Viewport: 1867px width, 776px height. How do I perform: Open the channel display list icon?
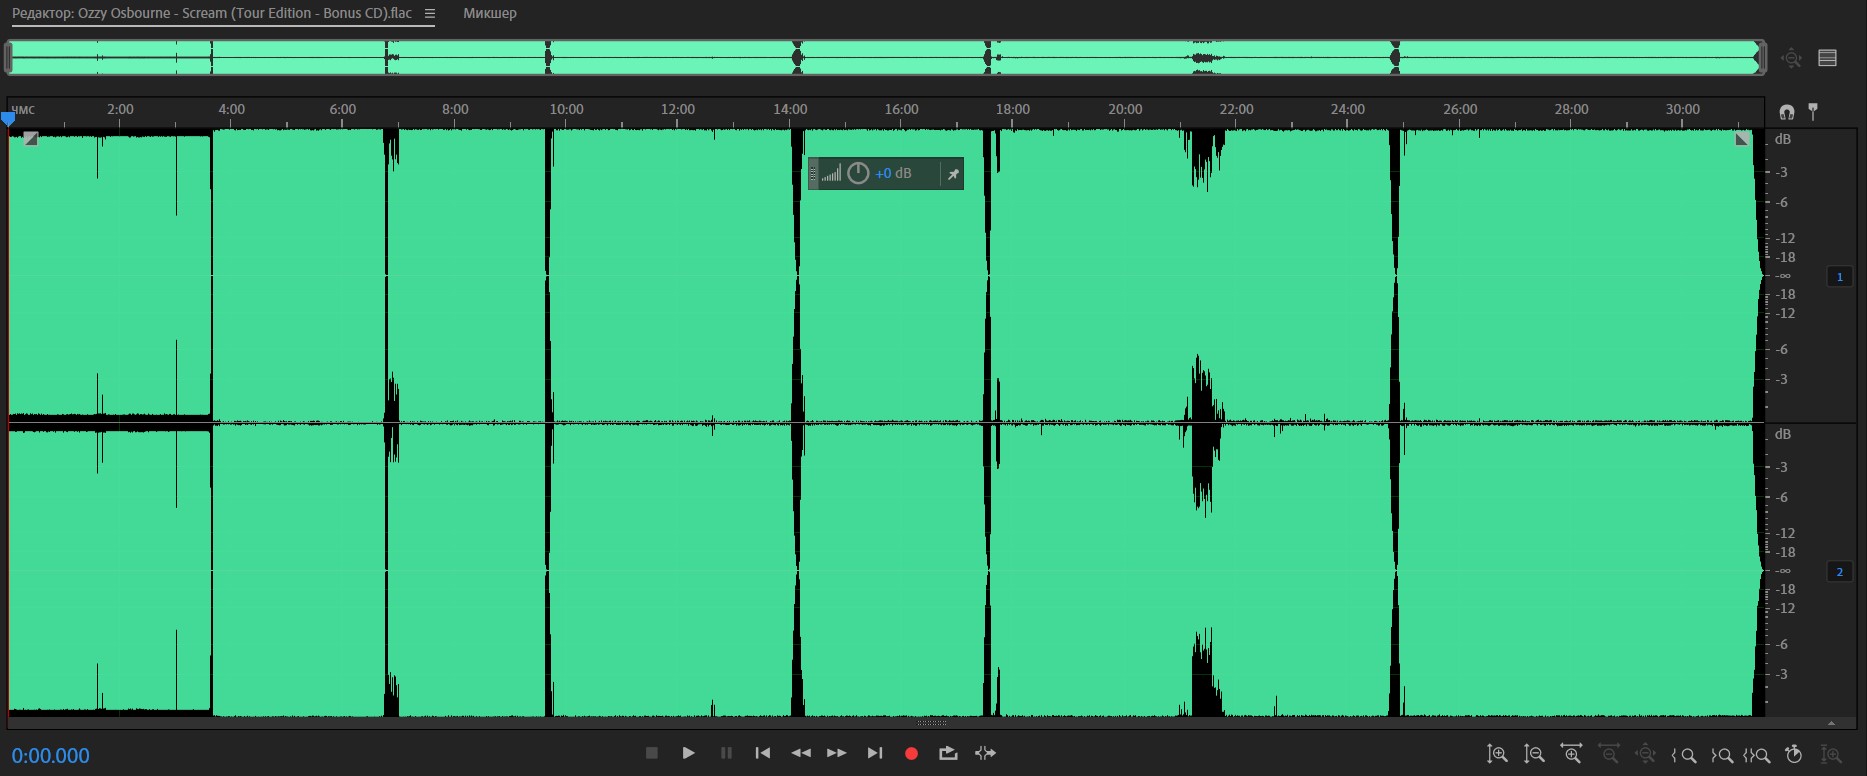[x=1827, y=58]
